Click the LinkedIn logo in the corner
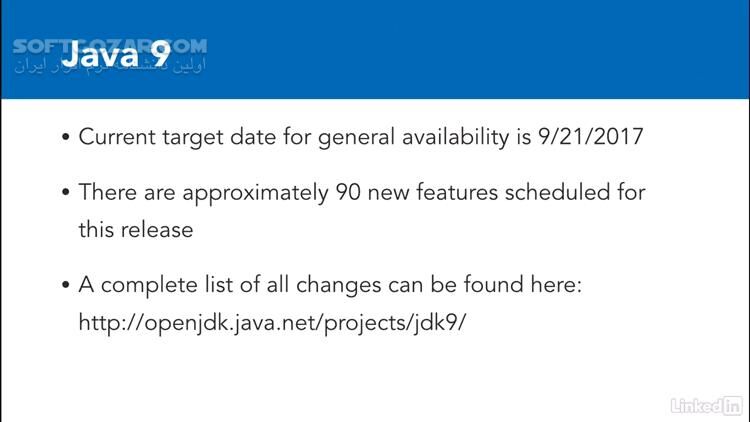 pos(705,406)
